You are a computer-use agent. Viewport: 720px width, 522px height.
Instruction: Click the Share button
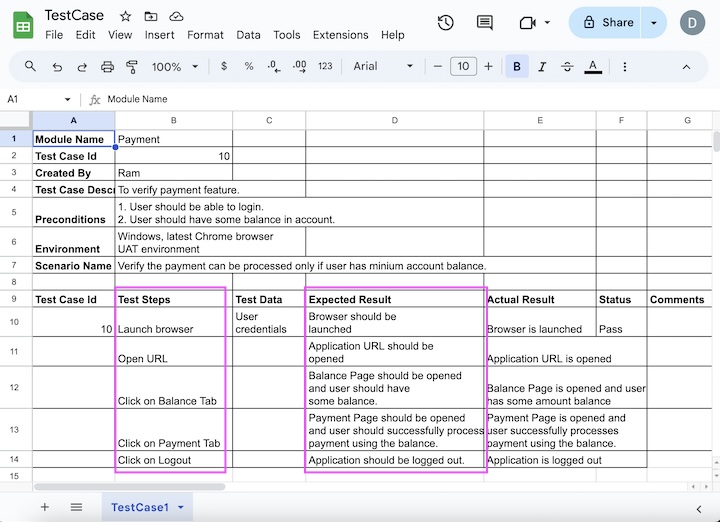(606, 22)
